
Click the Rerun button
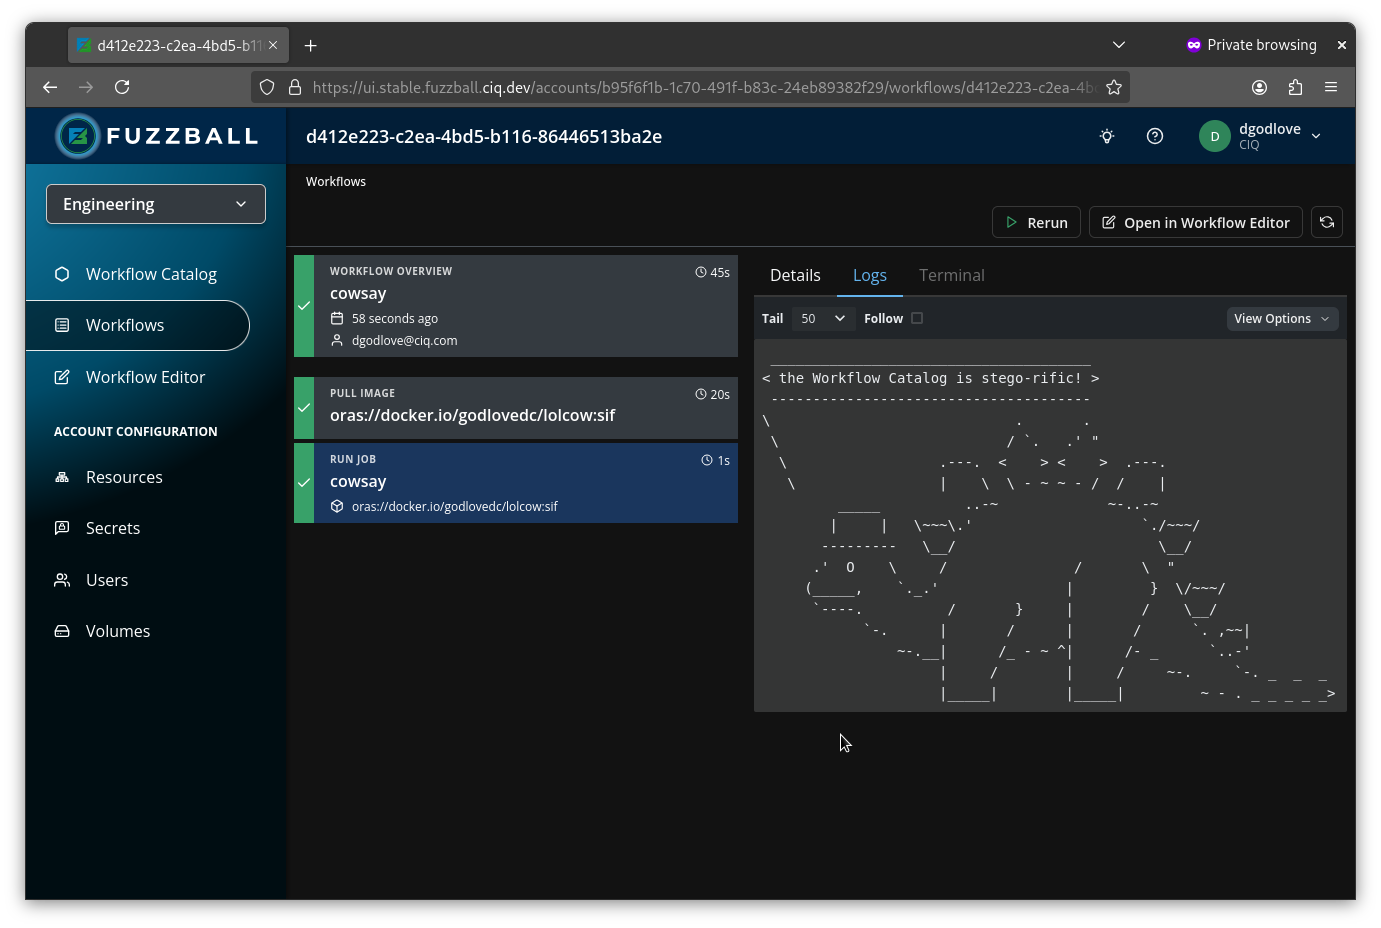(1036, 222)
